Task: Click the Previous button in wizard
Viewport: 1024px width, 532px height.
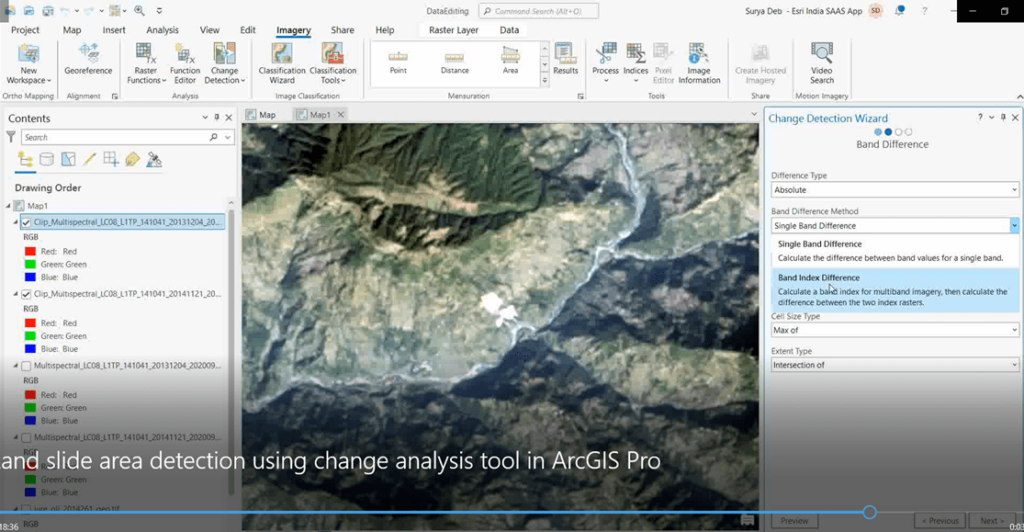Action: click(940, 521)
